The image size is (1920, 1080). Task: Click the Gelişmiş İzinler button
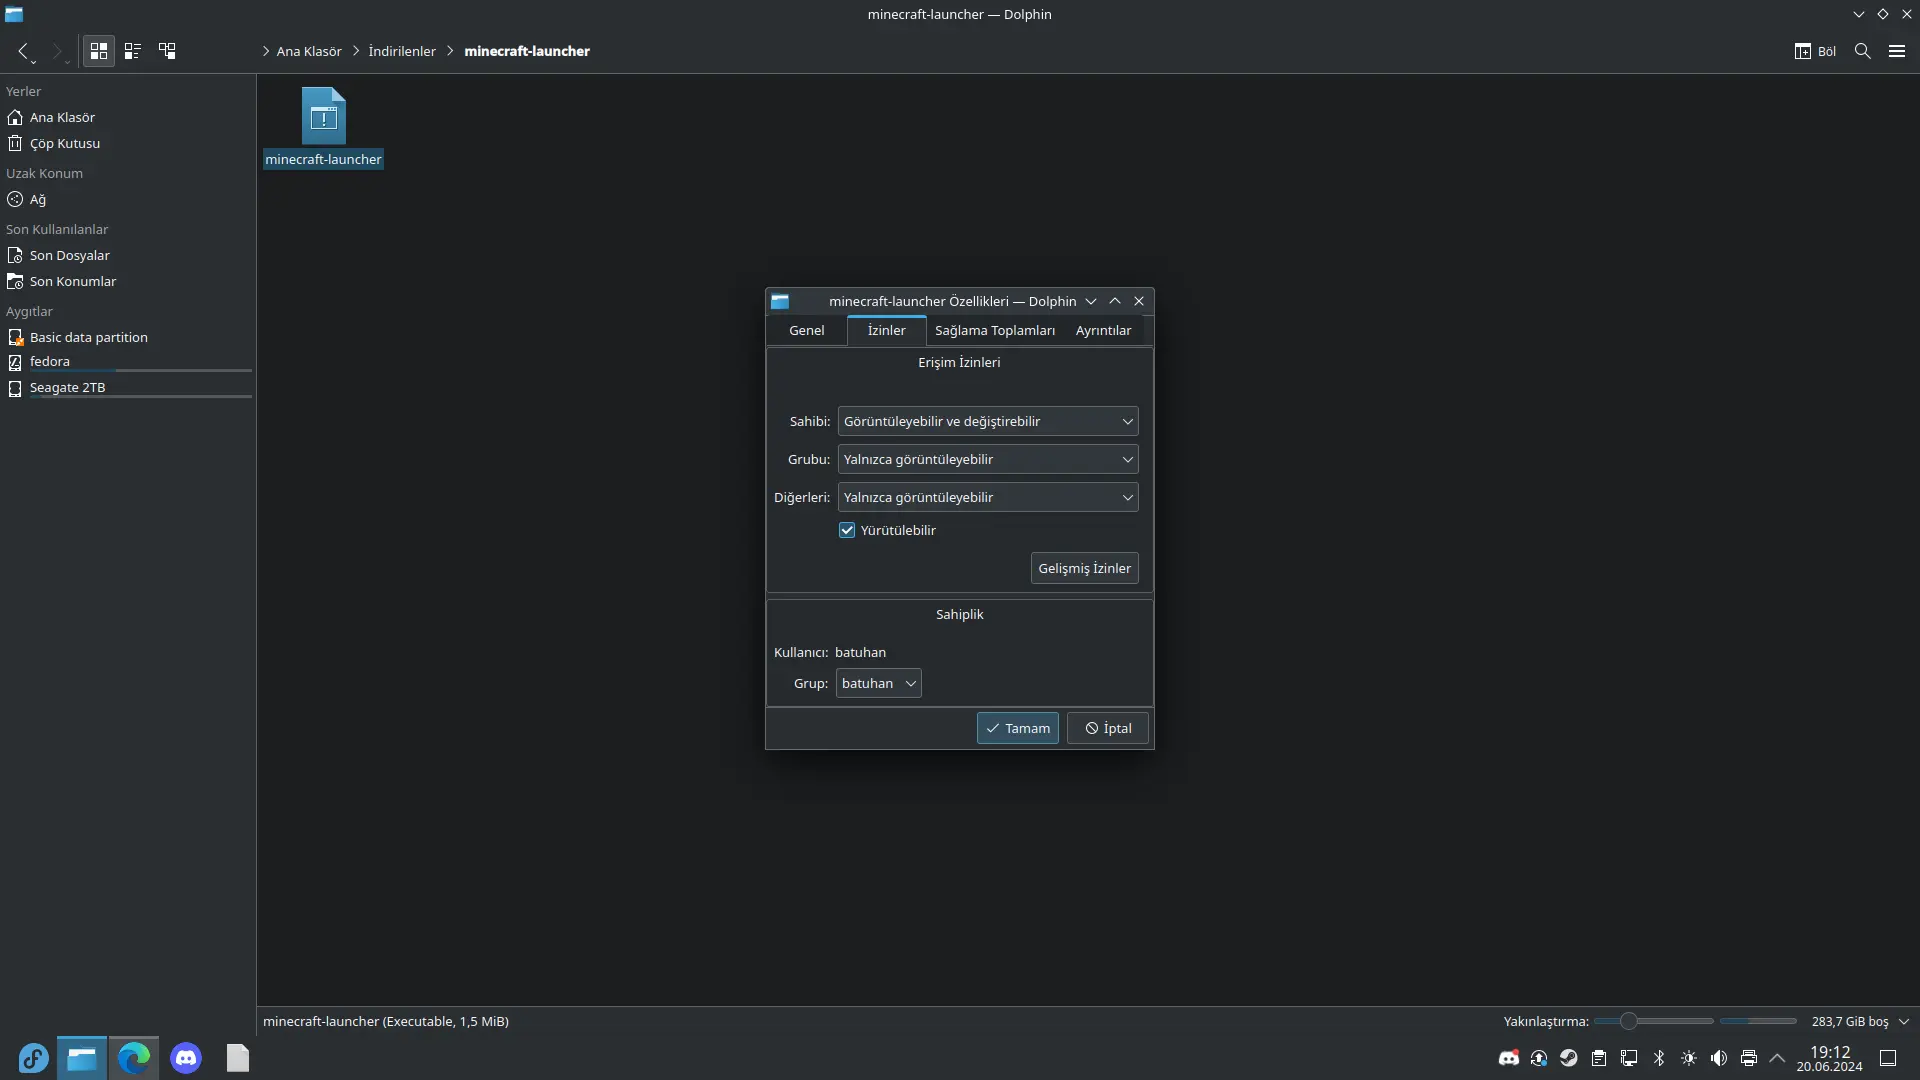pos(1085,568)
